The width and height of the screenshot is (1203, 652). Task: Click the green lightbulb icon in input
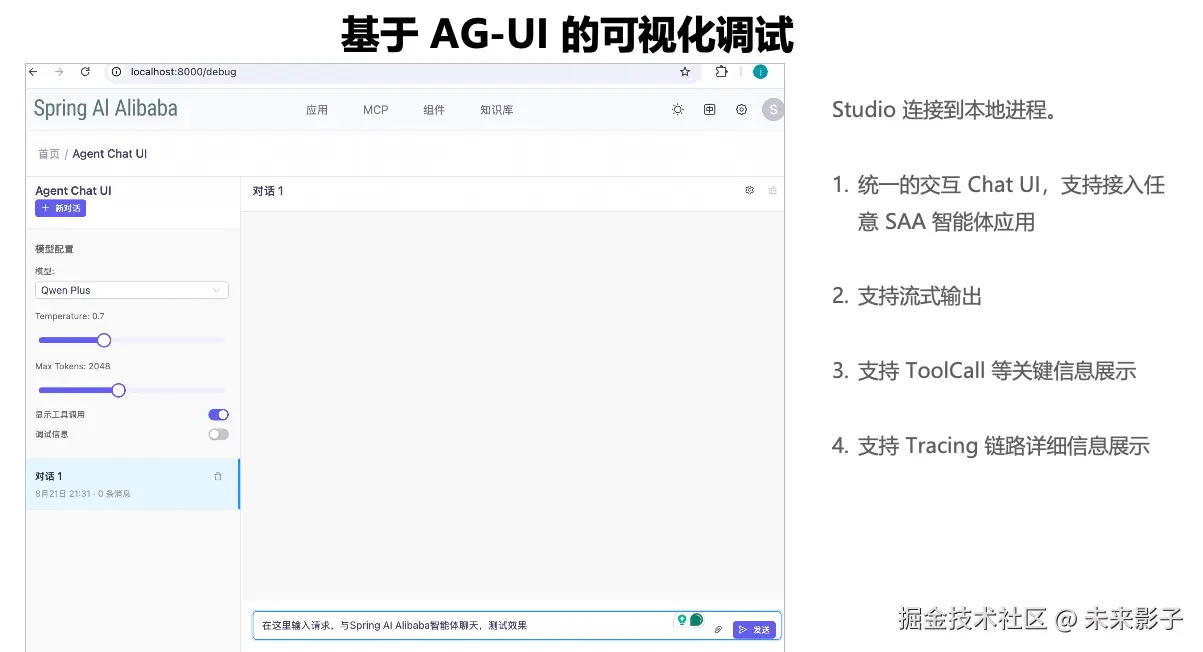682,620
